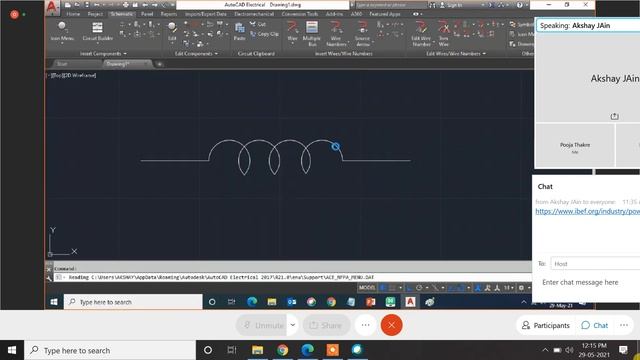640x360 pixels.
Task: Click the Windows Start button at bottom
Action: [x=12, y=350]
